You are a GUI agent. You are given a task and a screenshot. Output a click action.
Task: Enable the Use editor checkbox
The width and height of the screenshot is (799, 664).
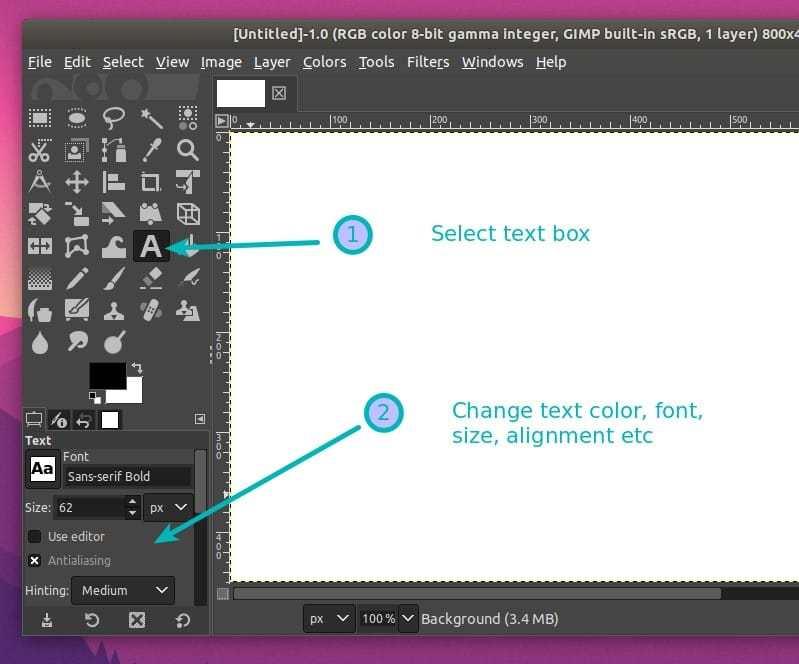(35, 537)
